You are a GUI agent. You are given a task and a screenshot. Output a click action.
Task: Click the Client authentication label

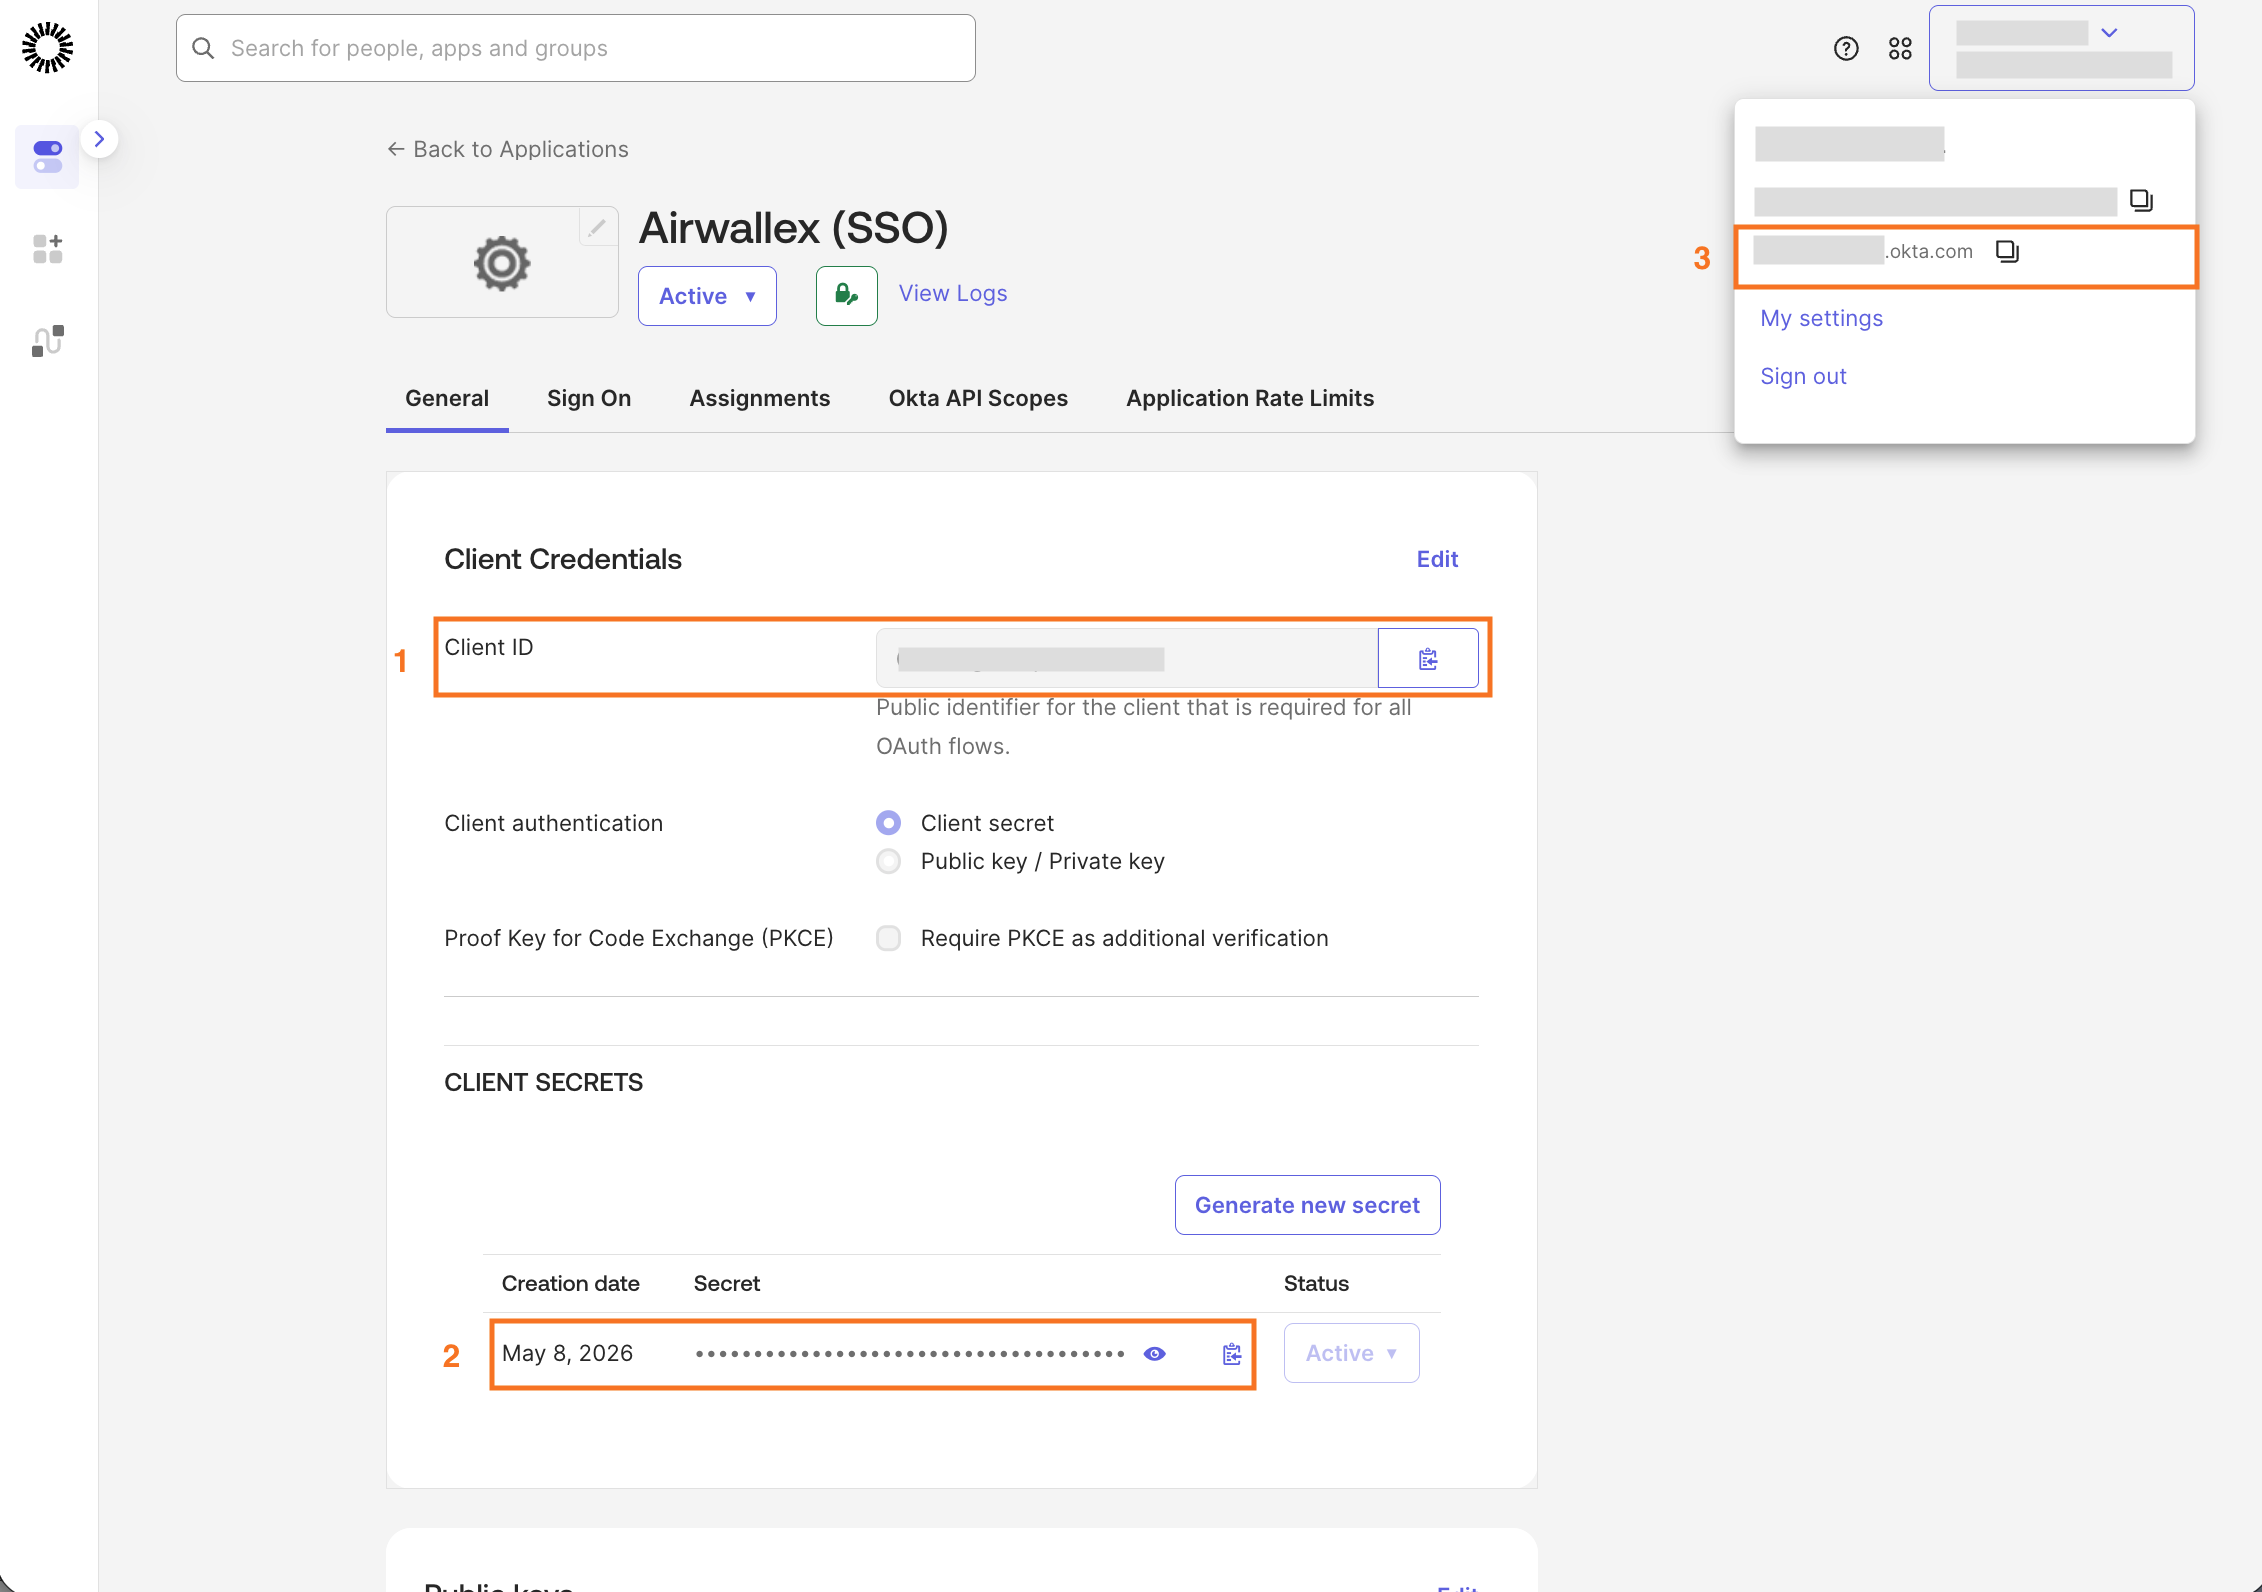point(553,823)
